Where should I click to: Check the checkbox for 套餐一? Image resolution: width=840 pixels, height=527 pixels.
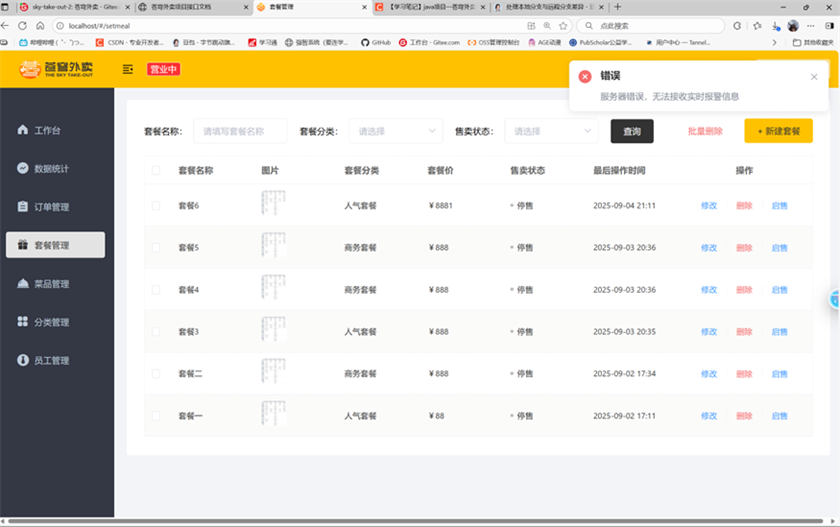pos(156,416)
